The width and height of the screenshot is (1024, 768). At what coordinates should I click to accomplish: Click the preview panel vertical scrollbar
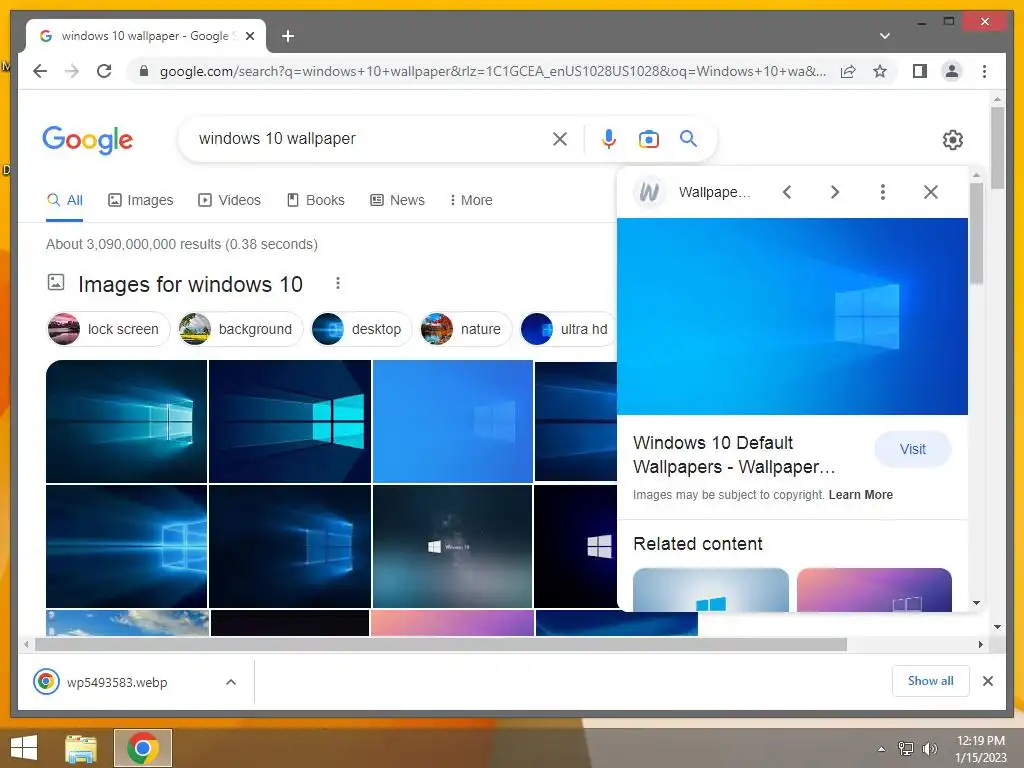click(976, 233)
